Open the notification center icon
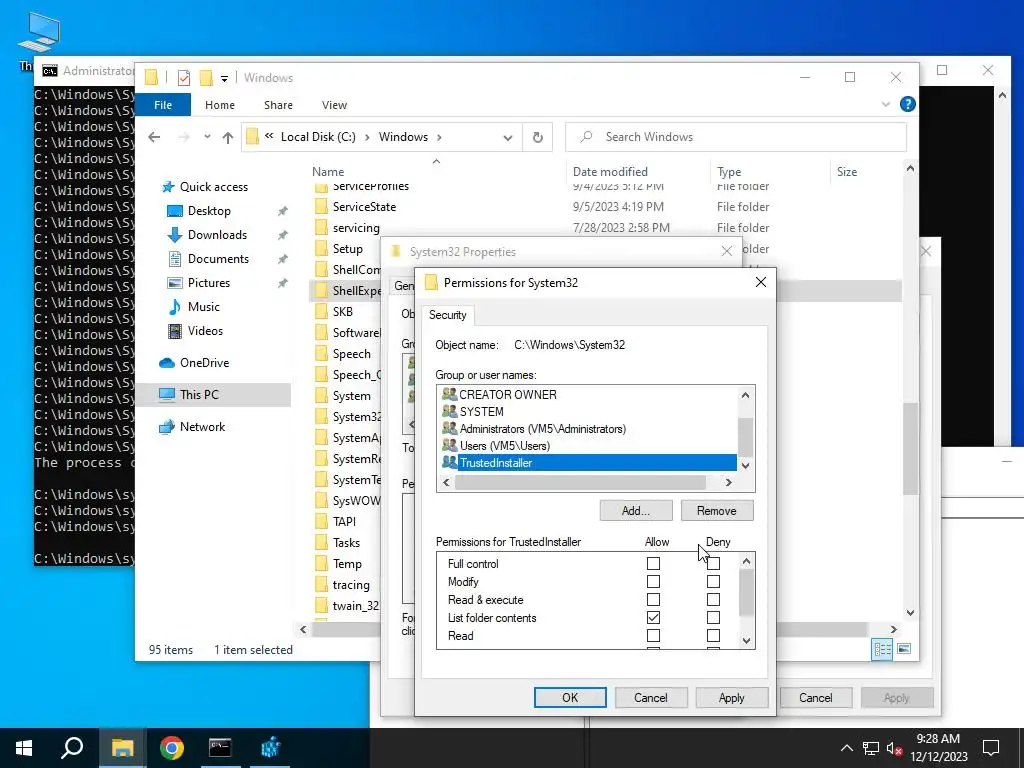 point(991,748)
